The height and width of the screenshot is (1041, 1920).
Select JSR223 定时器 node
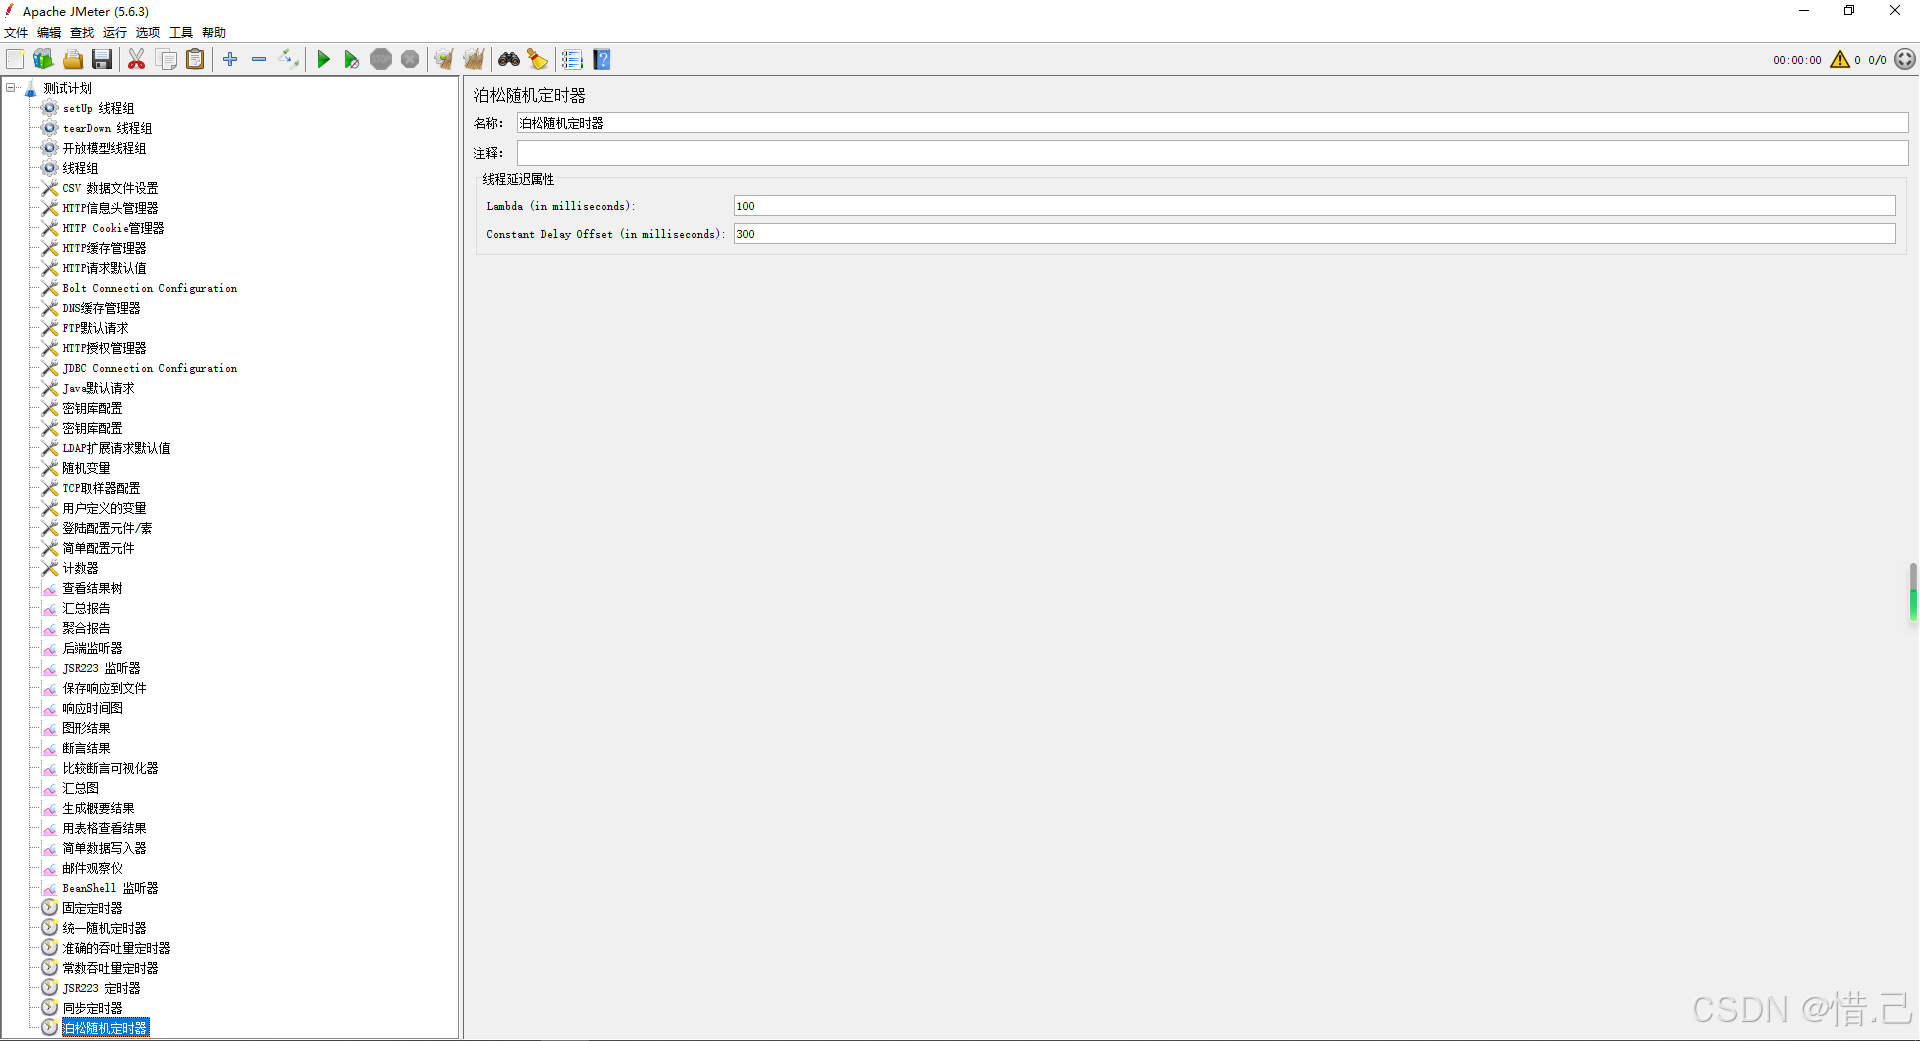[x=101, y=988]
